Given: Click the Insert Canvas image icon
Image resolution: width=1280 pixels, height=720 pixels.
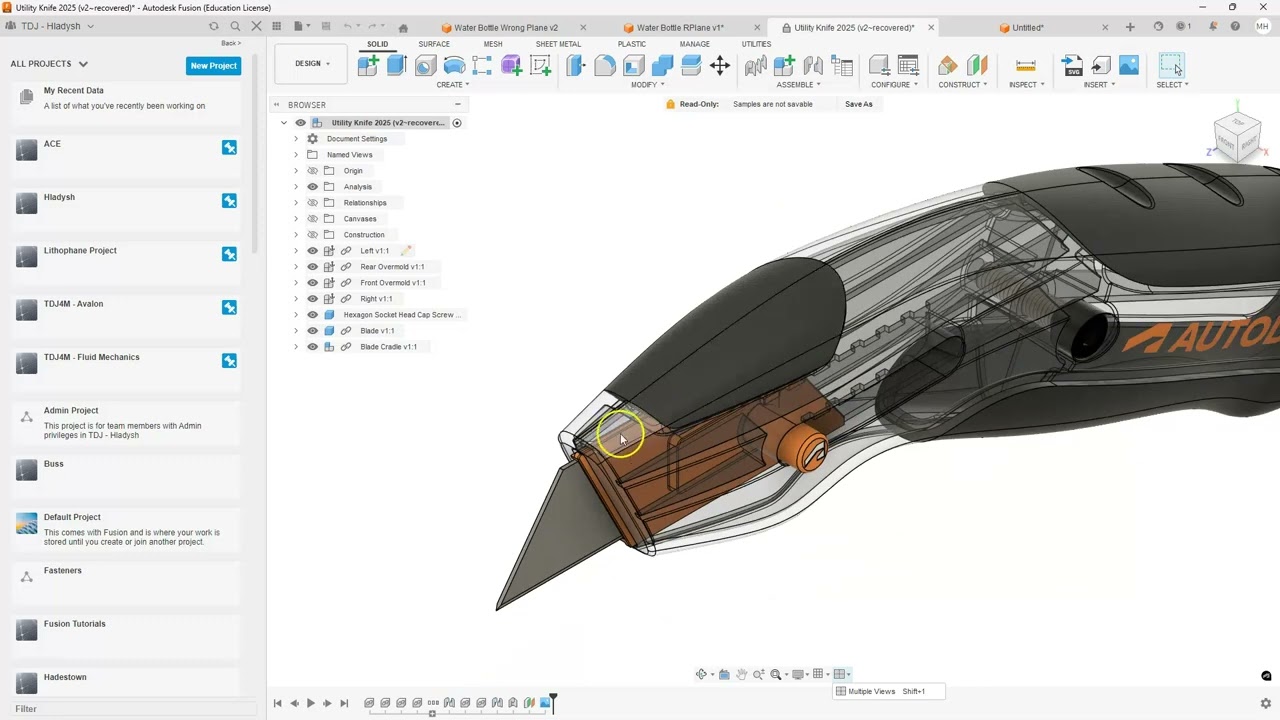Looking at the screenshot, I should pos(1129,66).
